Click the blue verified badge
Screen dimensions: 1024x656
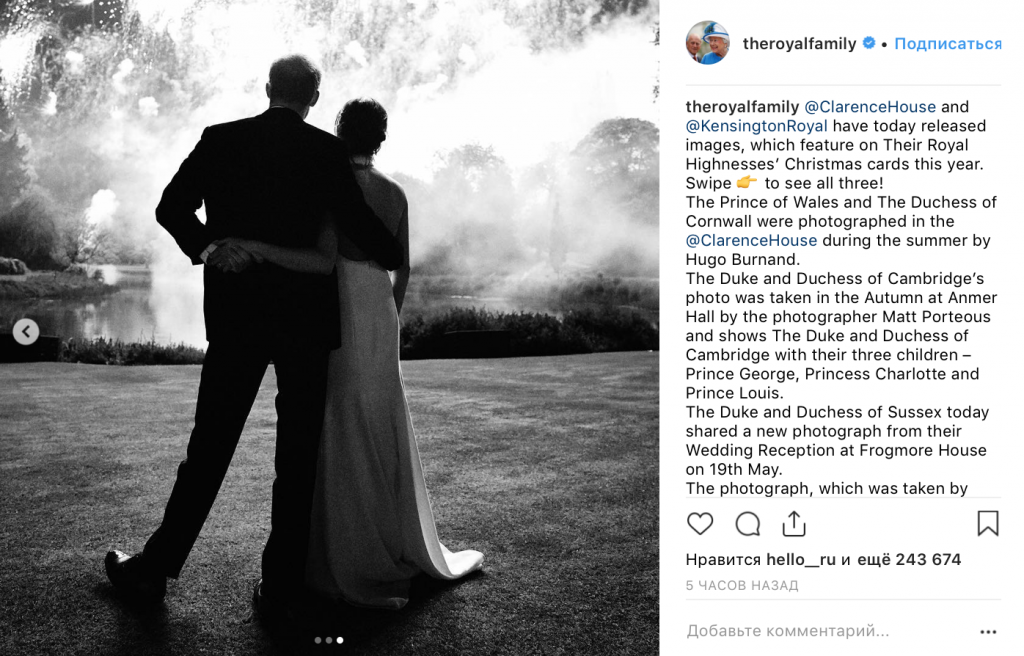tap(869, 43)
